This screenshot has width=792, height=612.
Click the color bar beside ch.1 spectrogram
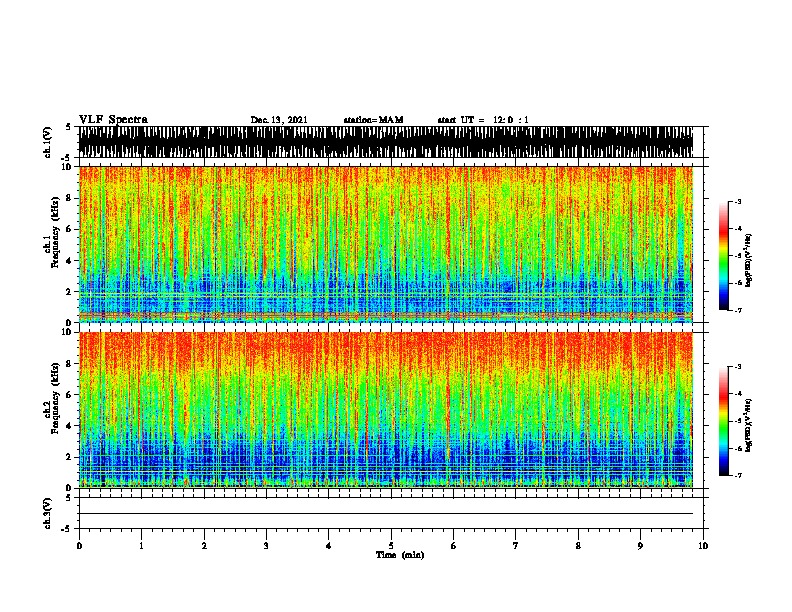tap(723, 256)
